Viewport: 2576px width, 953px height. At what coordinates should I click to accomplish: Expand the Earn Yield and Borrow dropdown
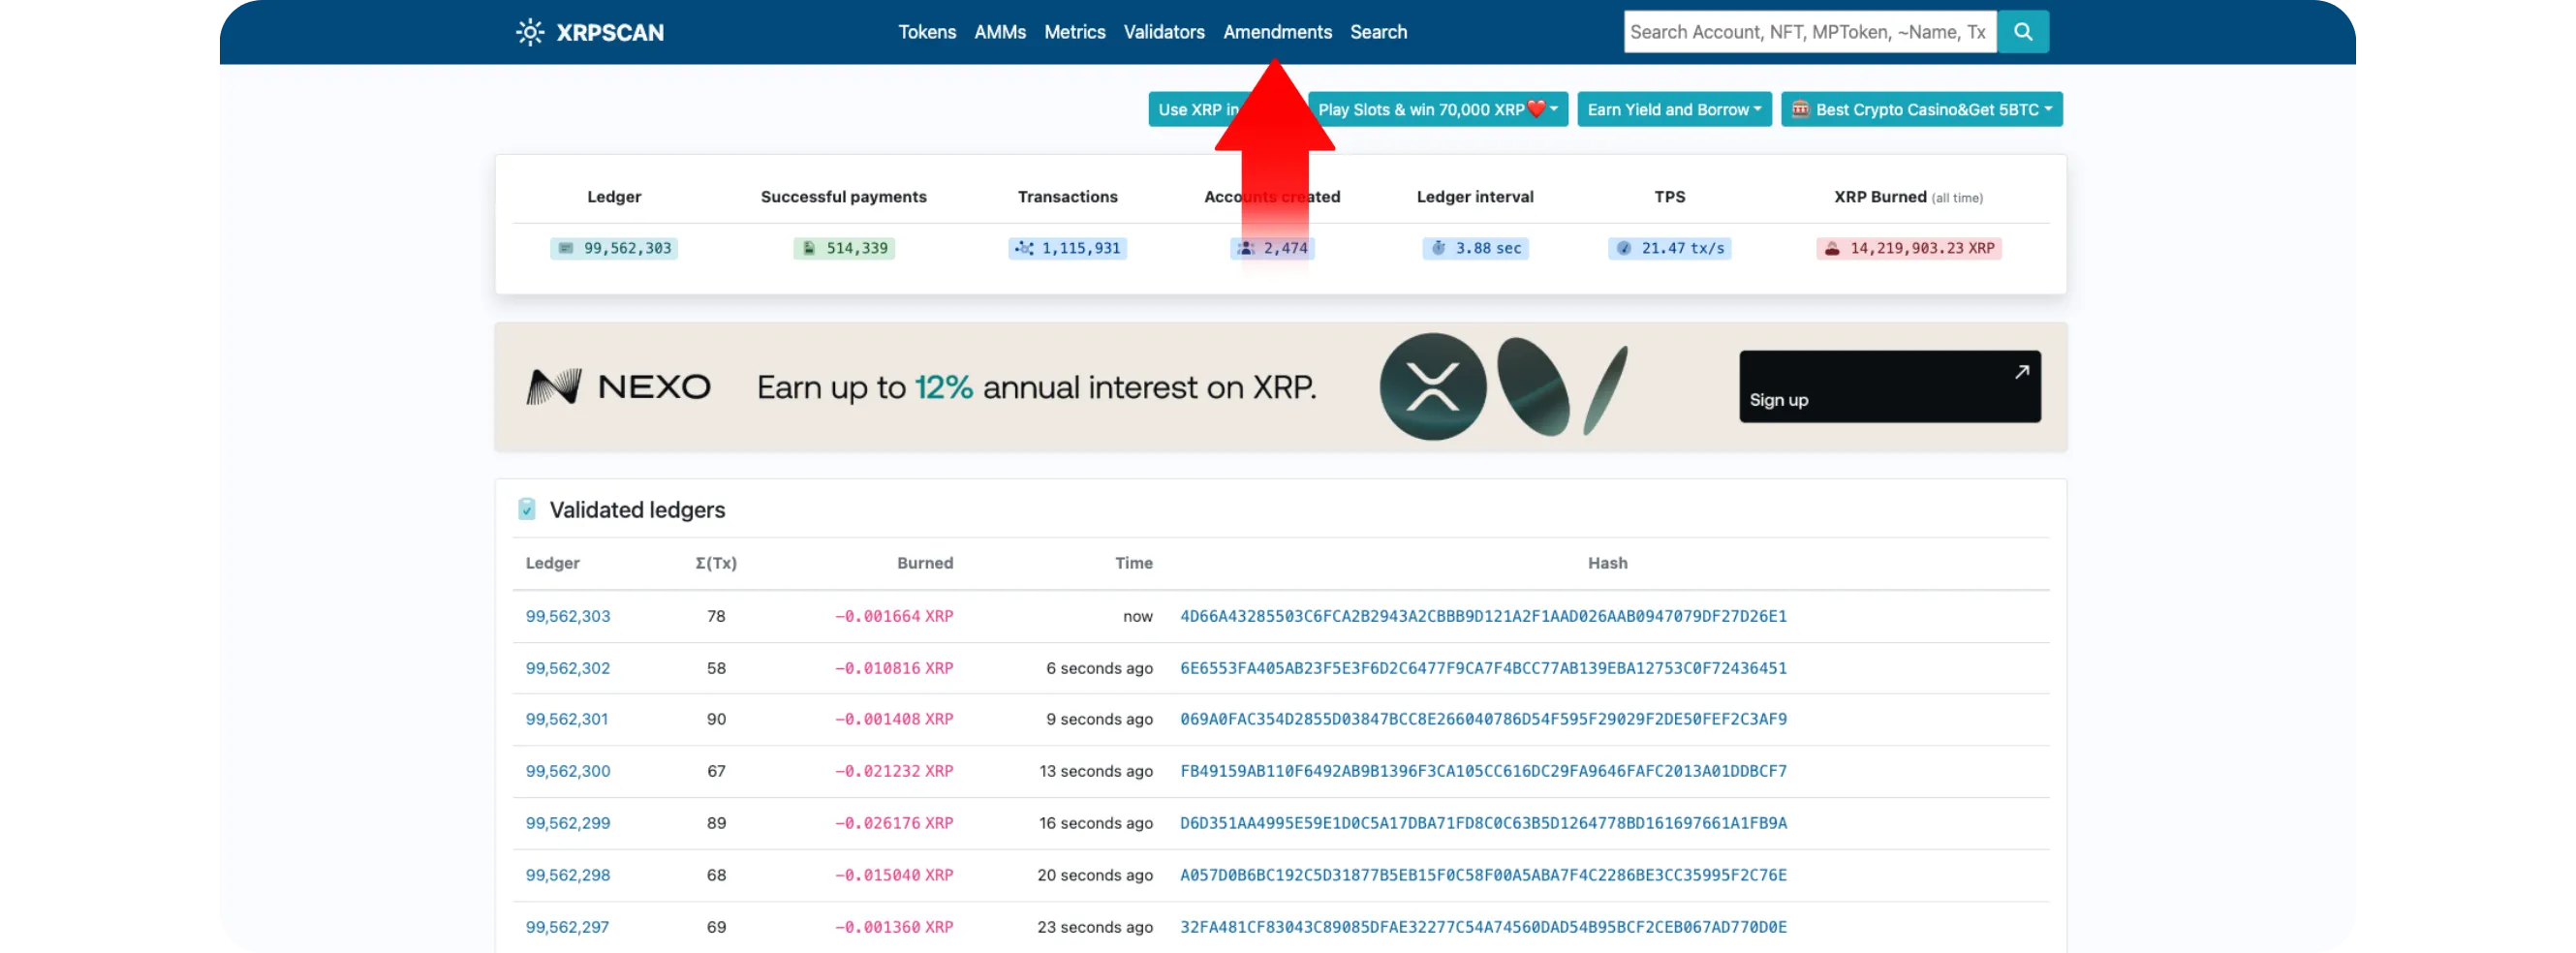click(x=1673, y=110)
